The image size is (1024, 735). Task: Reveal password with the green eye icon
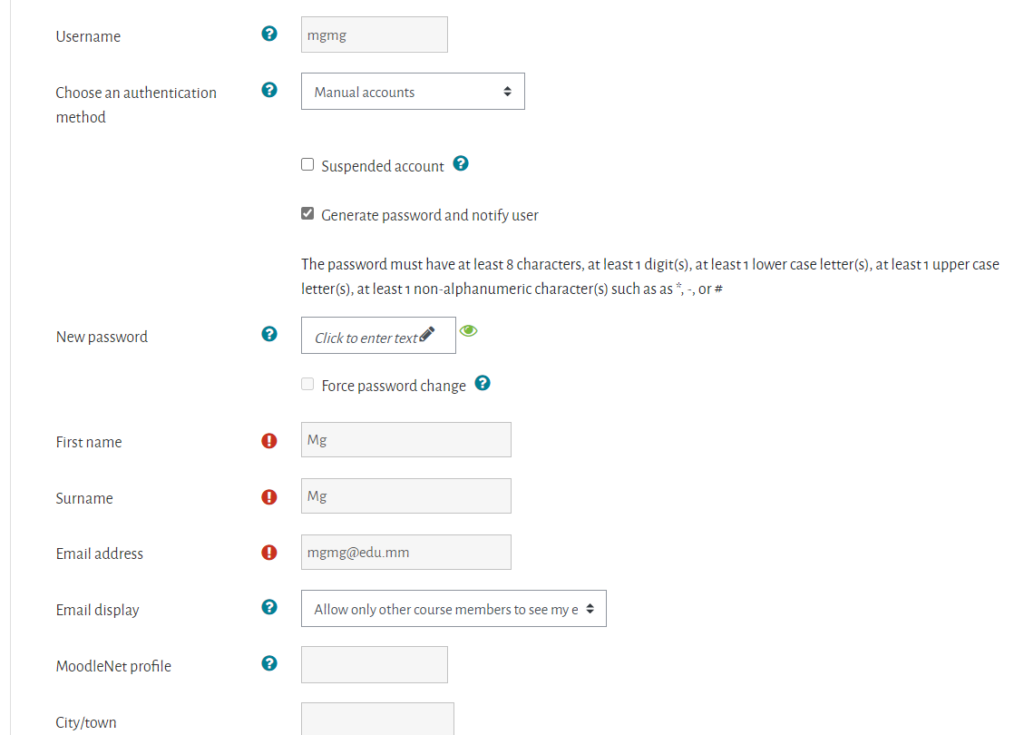pyautogui.click(x=468, y=331)
